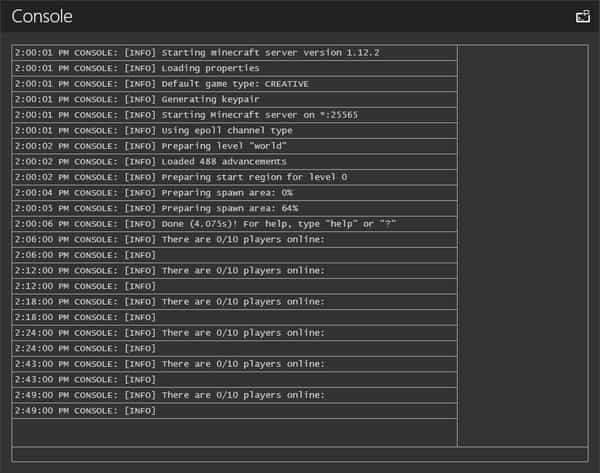The image size is (600, 473).
Task: Select the "Preparing start region for level 0" line
Action: [235, 177]
